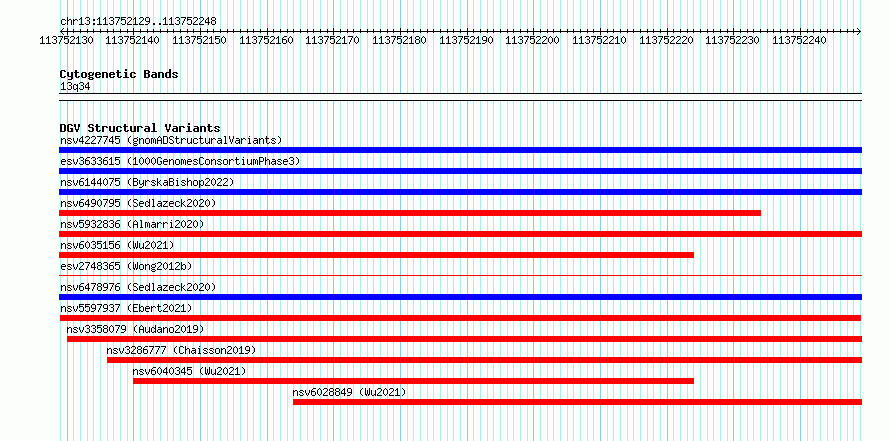Select the red bar under nsv5932836
Image resolution: width=890 pixels, height=441 pixels.
[460, 234]
